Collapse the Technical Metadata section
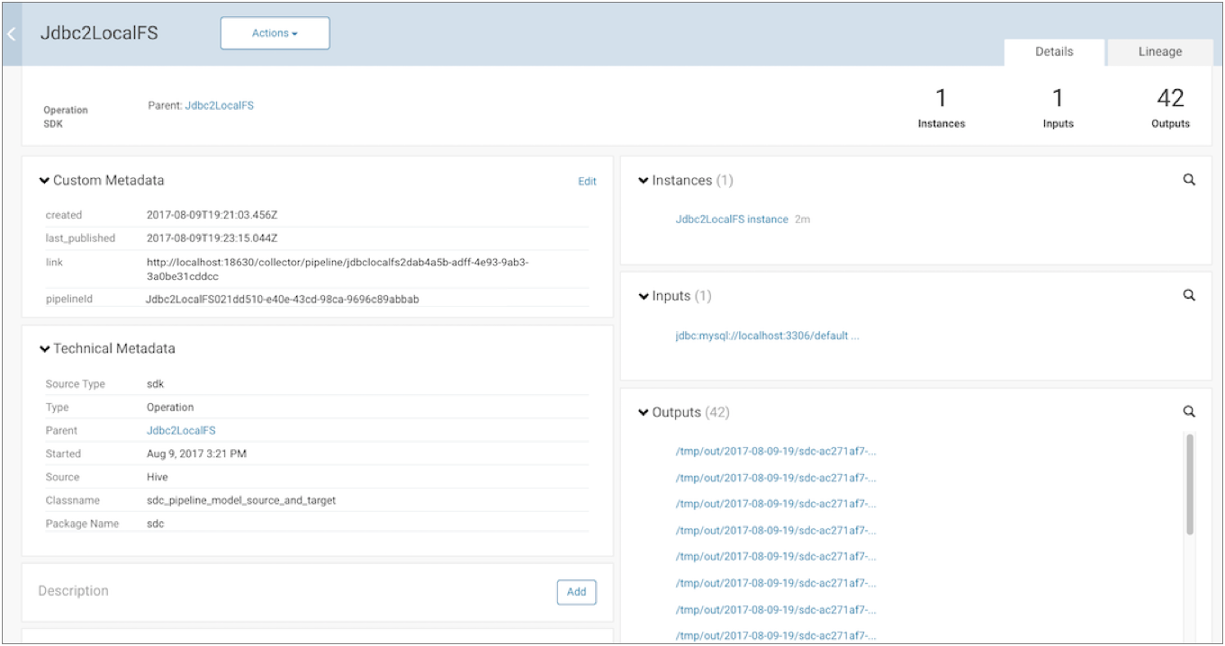 coord(44,349)
